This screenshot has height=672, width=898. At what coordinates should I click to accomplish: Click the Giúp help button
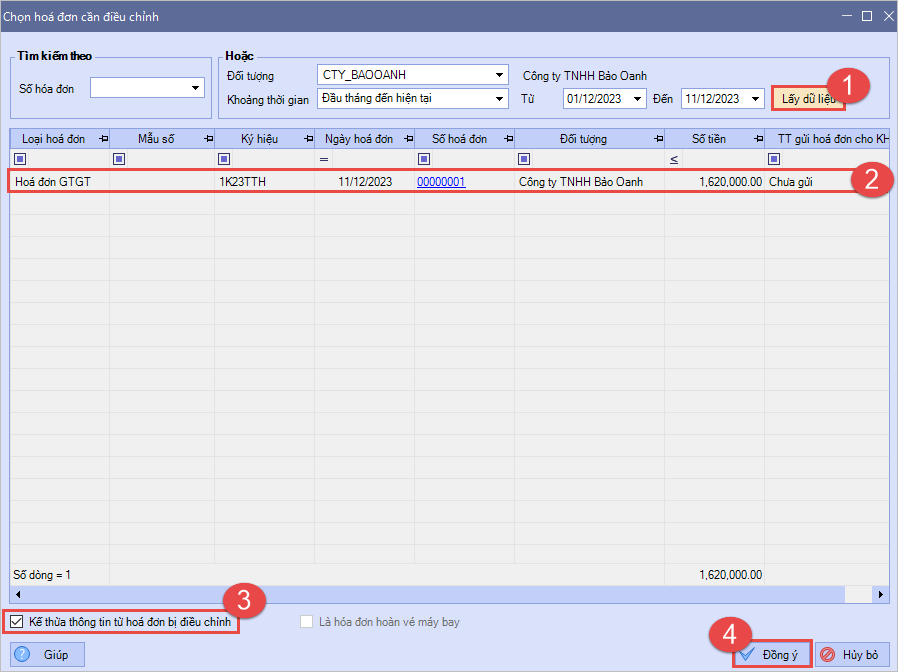point(47,655)
